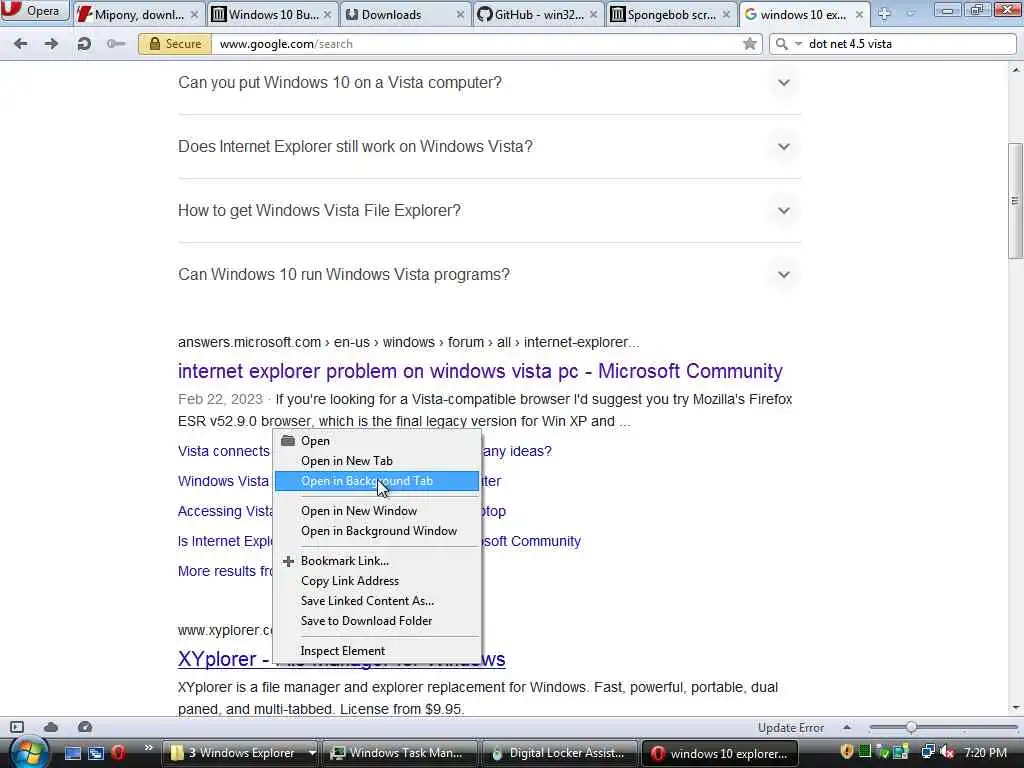
Task: Open the XYplorer result link
Action: 223,659
